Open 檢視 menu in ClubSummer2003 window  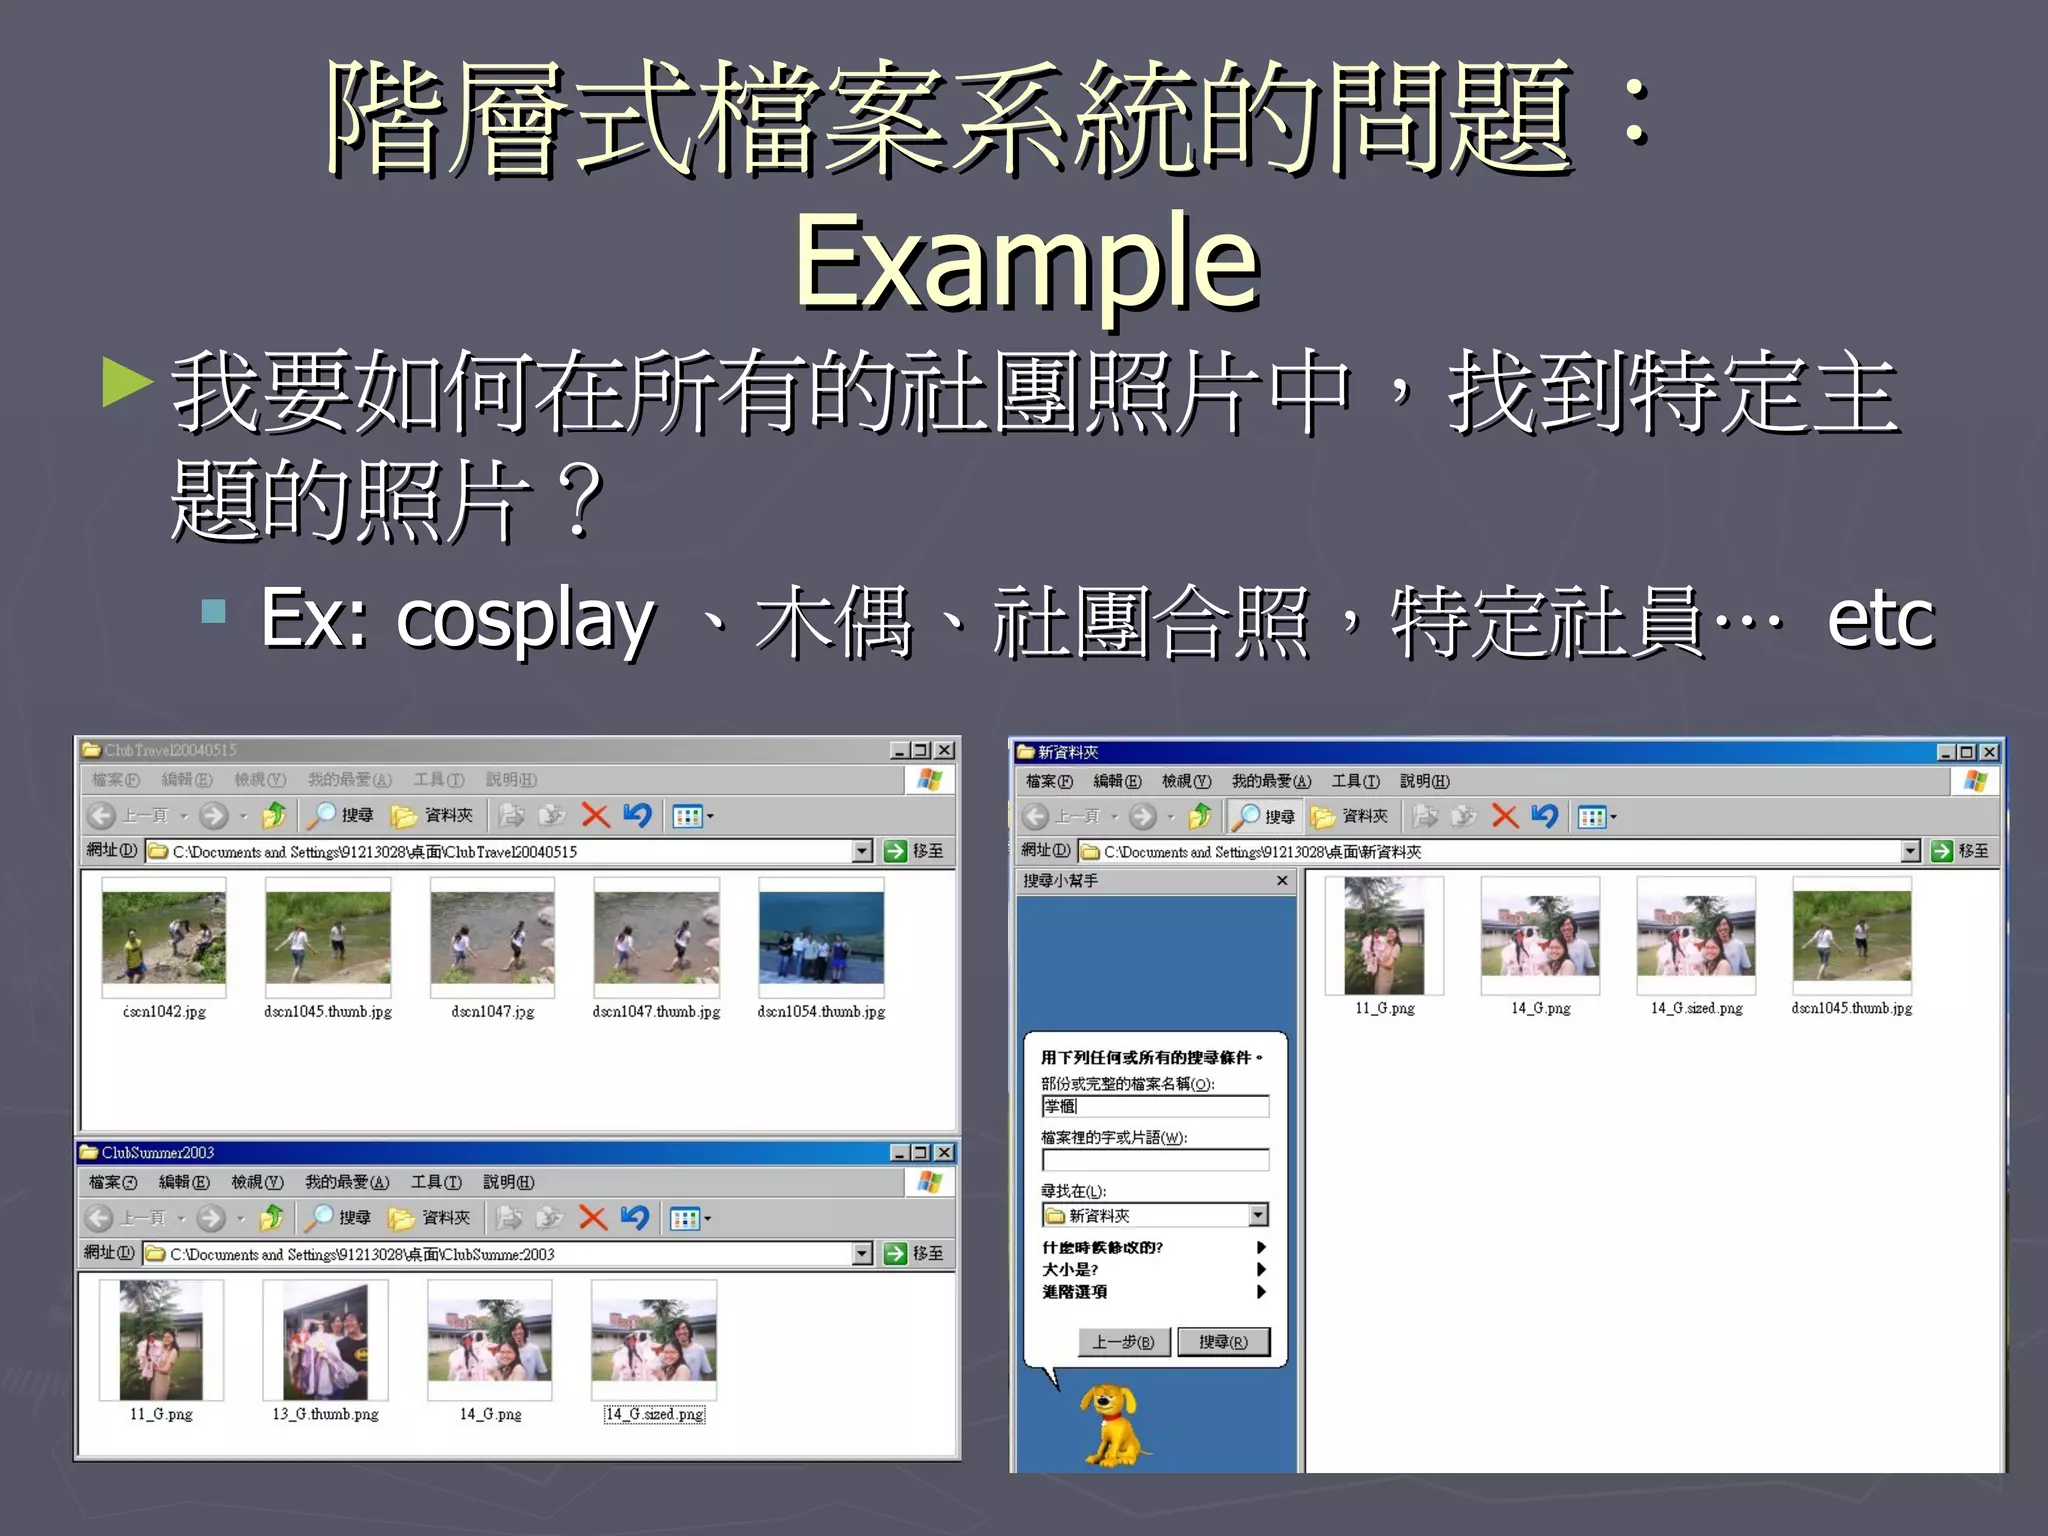pos(257,1182)
